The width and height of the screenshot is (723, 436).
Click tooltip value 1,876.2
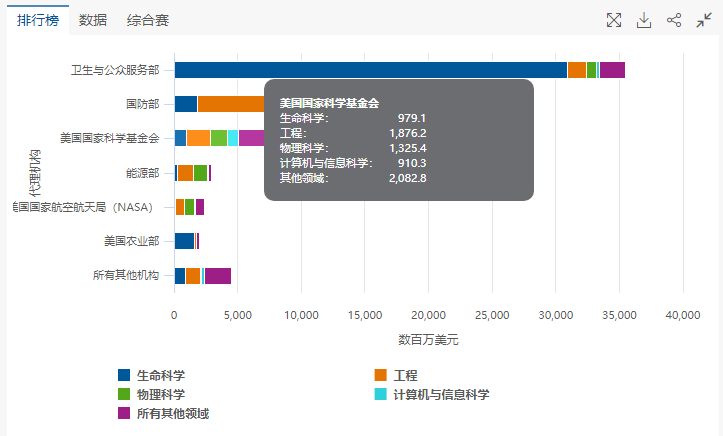(408, 133)
